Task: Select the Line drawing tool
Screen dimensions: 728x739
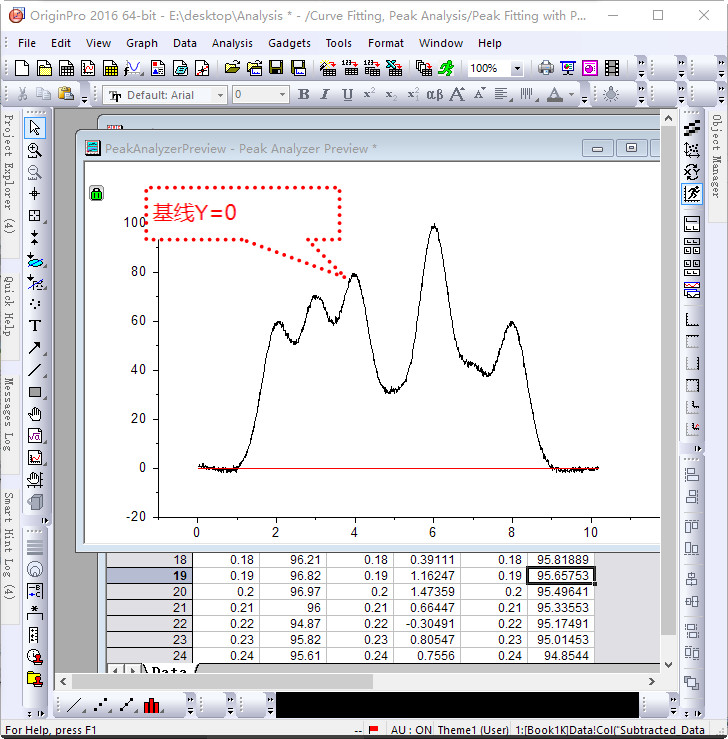Action: [34, 370]
